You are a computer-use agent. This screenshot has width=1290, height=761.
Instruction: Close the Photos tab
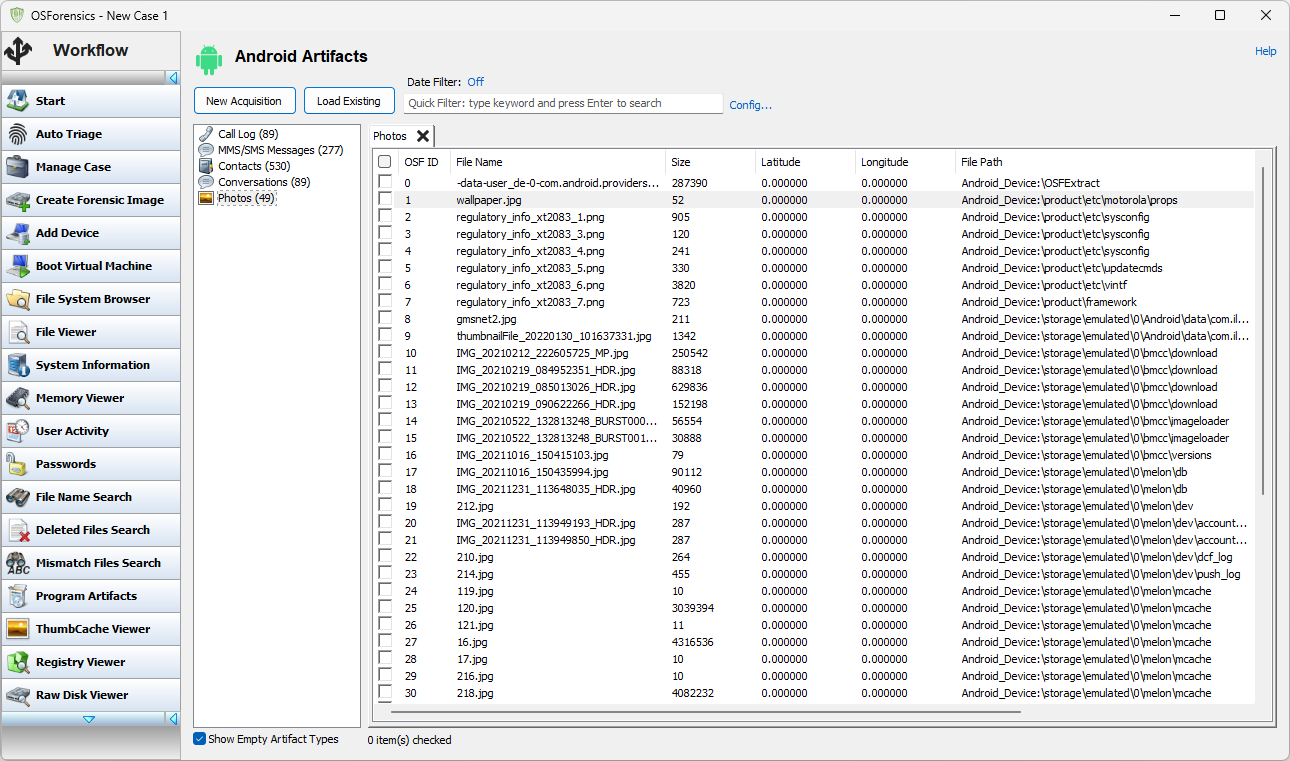pyautogui.click(x=423, y=136)
